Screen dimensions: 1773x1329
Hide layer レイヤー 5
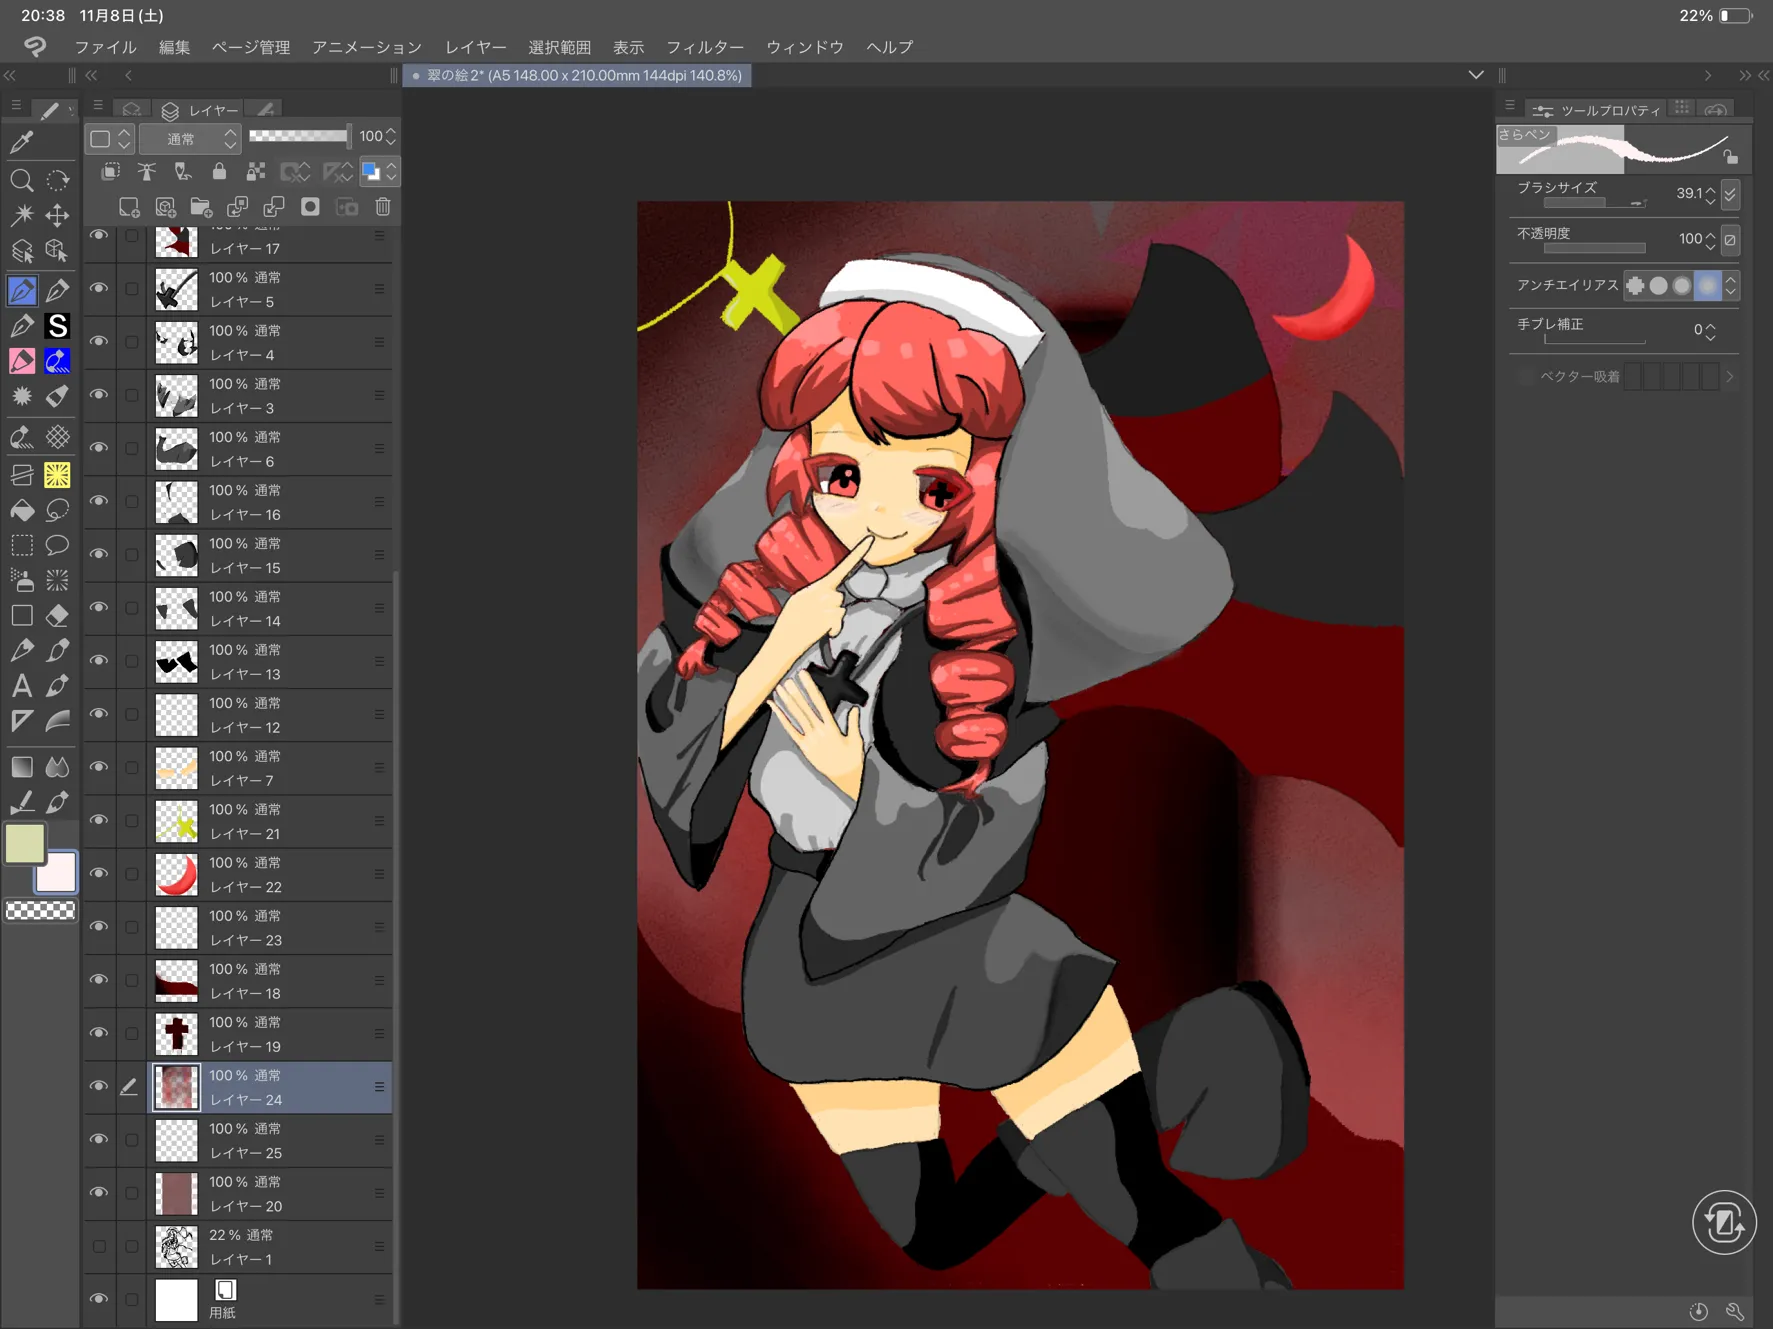(98, 288)
